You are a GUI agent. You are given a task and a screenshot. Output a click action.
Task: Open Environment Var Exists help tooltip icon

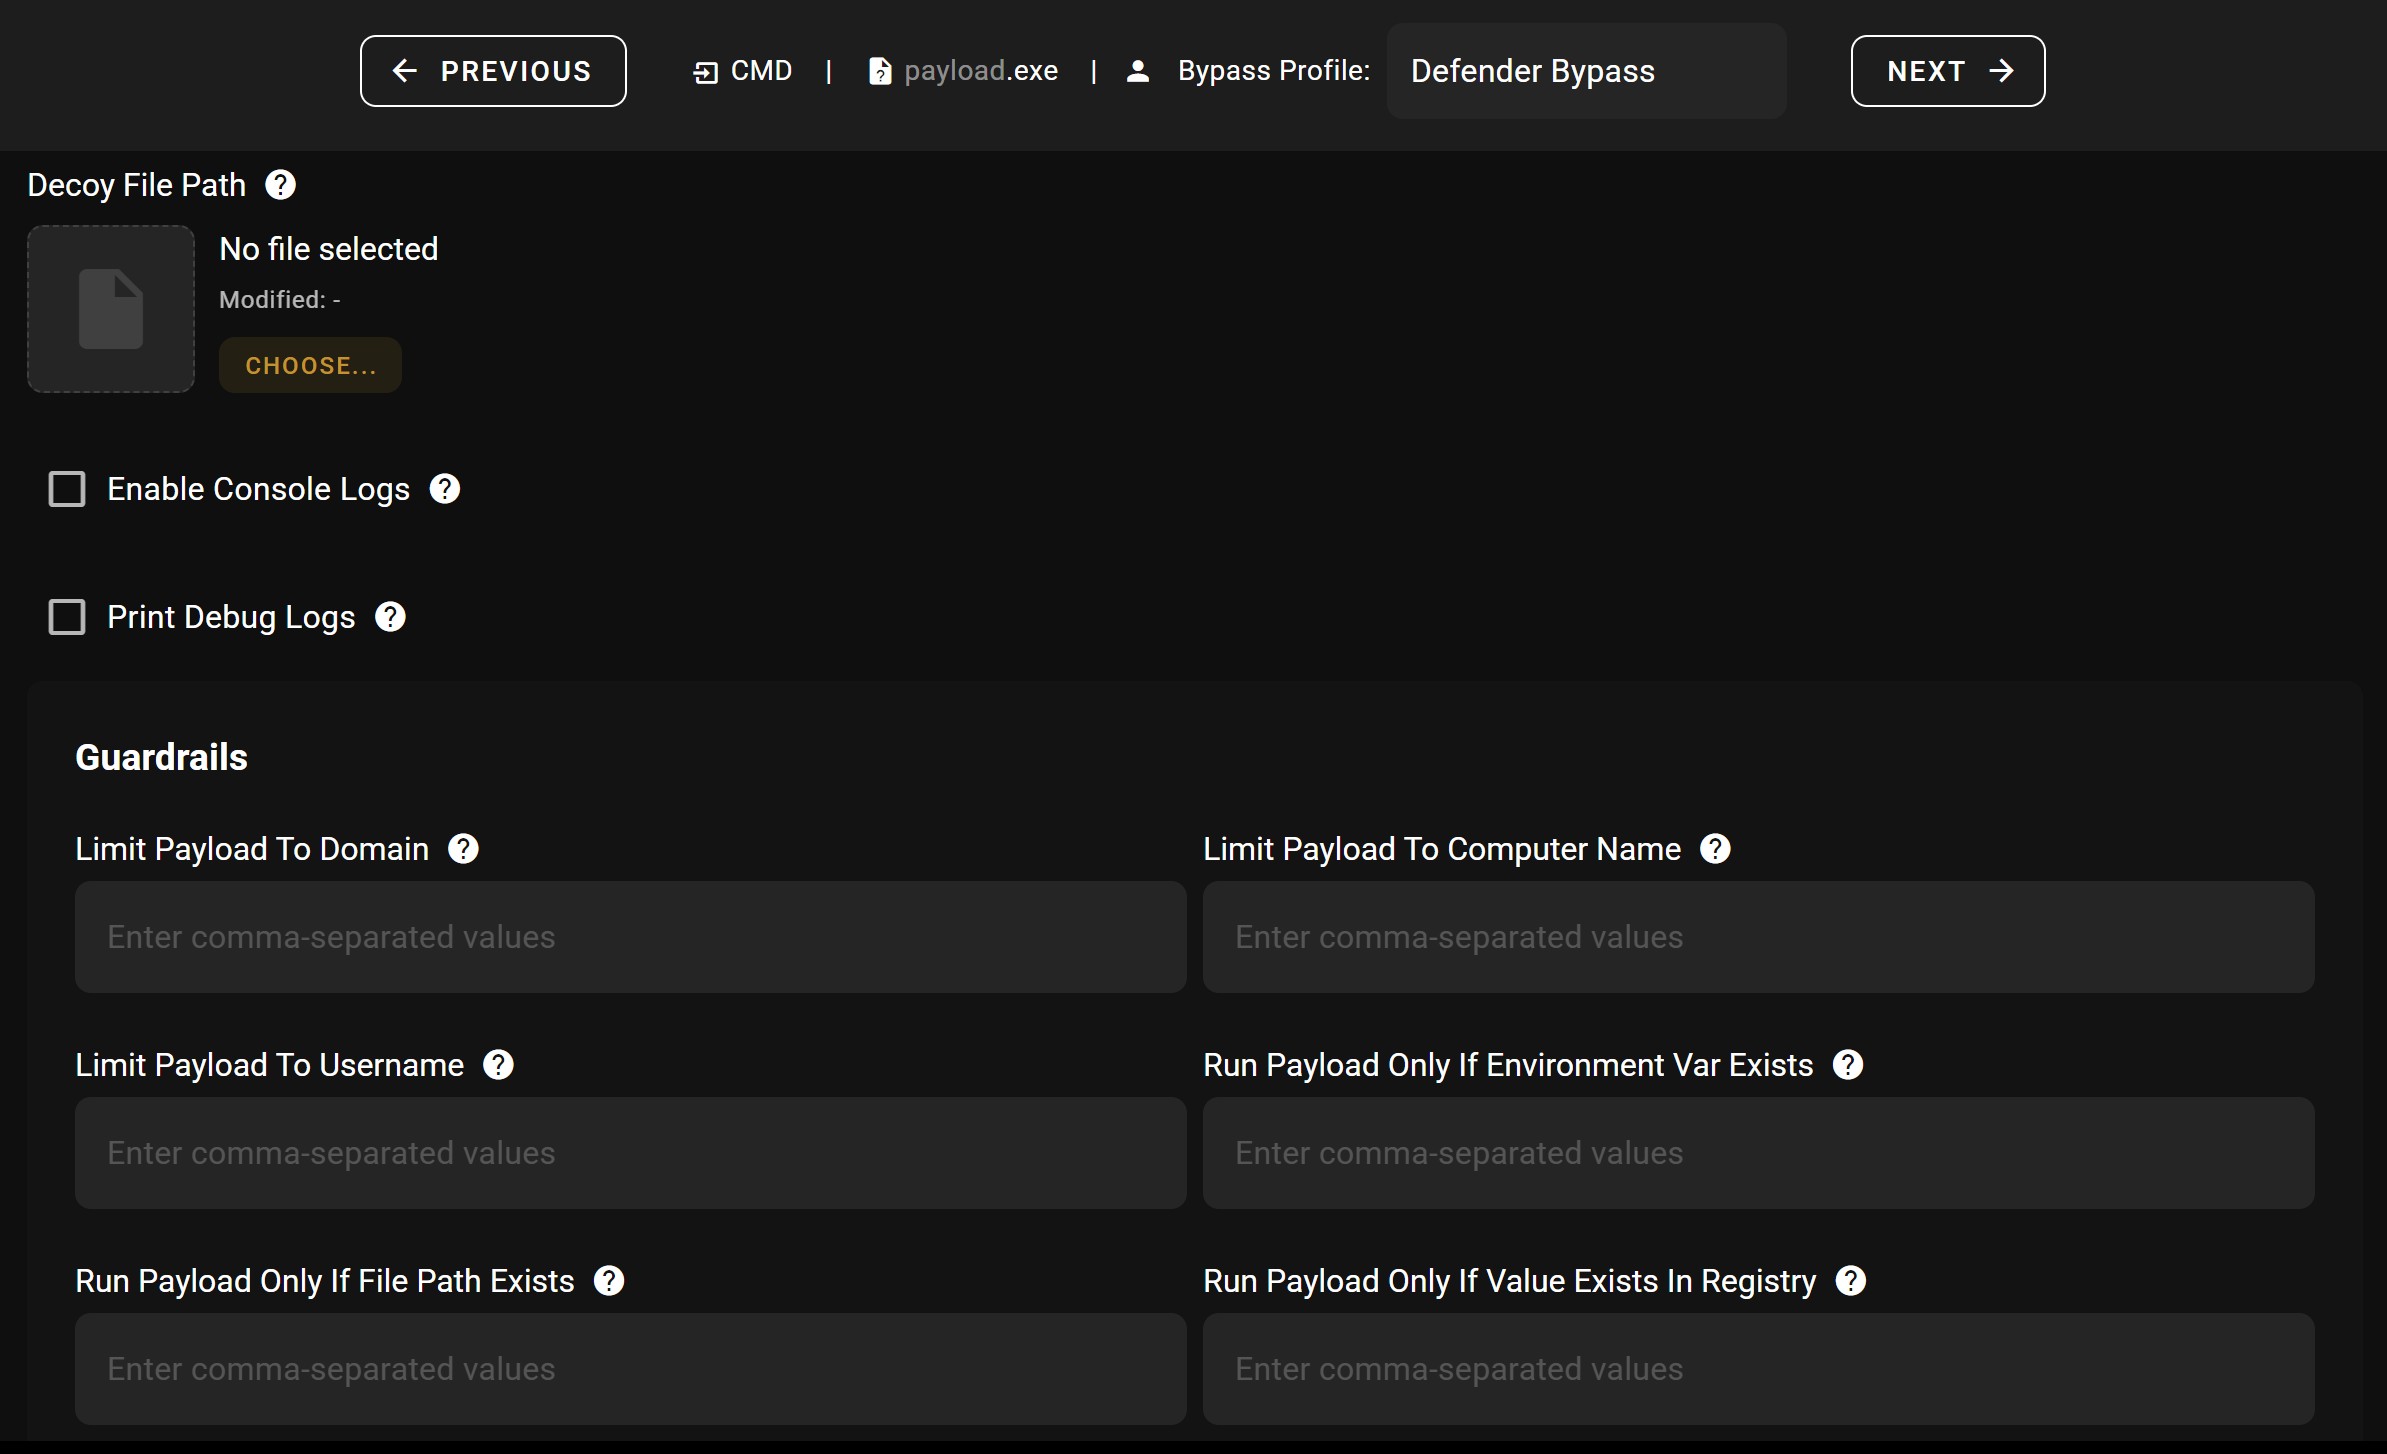[1847, 1065]
